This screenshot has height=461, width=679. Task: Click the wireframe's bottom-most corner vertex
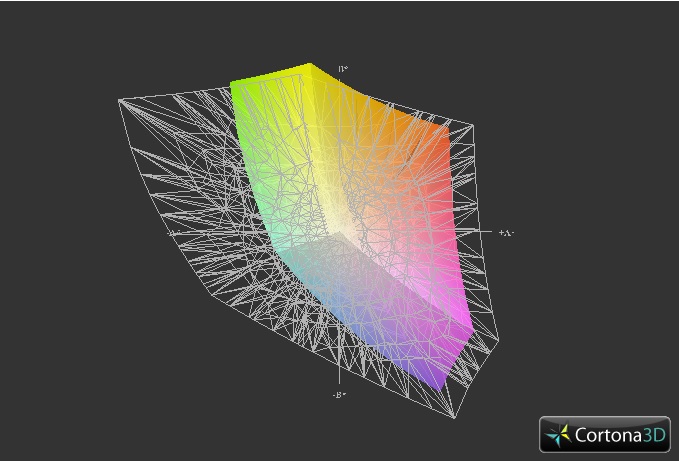pyautogui.click(x=454, y=417)
